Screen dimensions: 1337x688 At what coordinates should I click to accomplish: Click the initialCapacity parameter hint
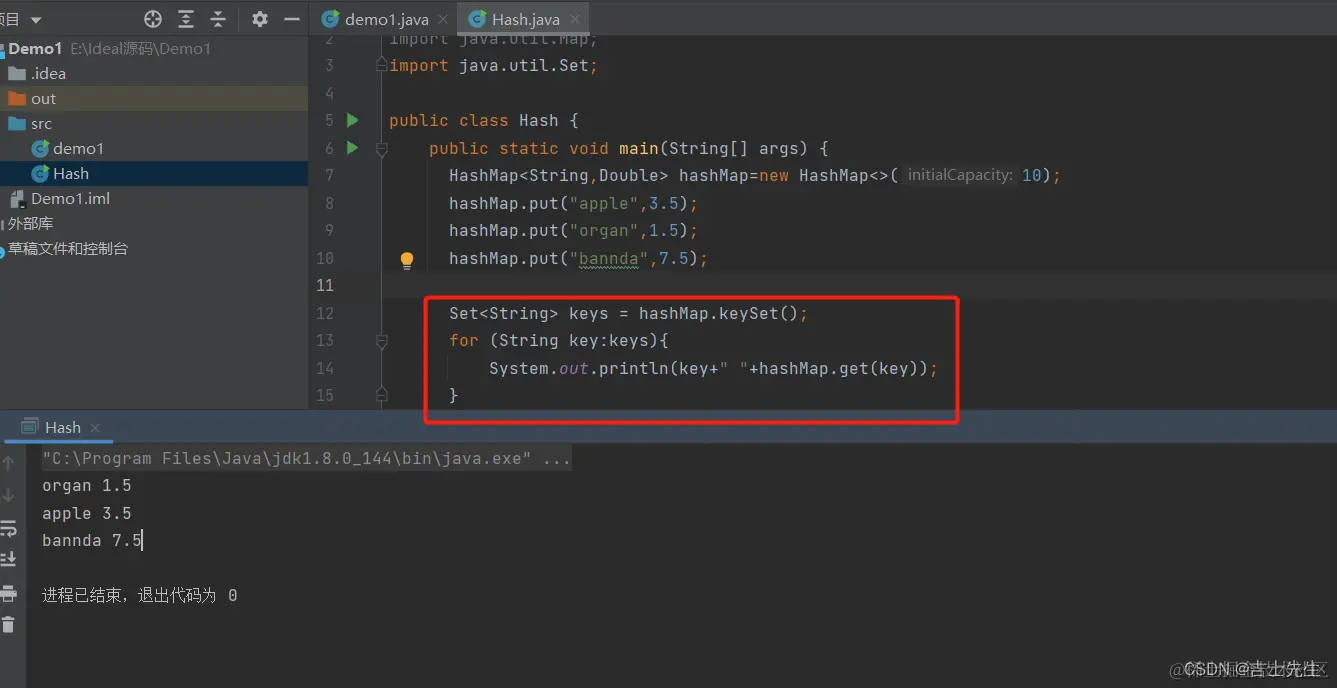coord(960,175)
